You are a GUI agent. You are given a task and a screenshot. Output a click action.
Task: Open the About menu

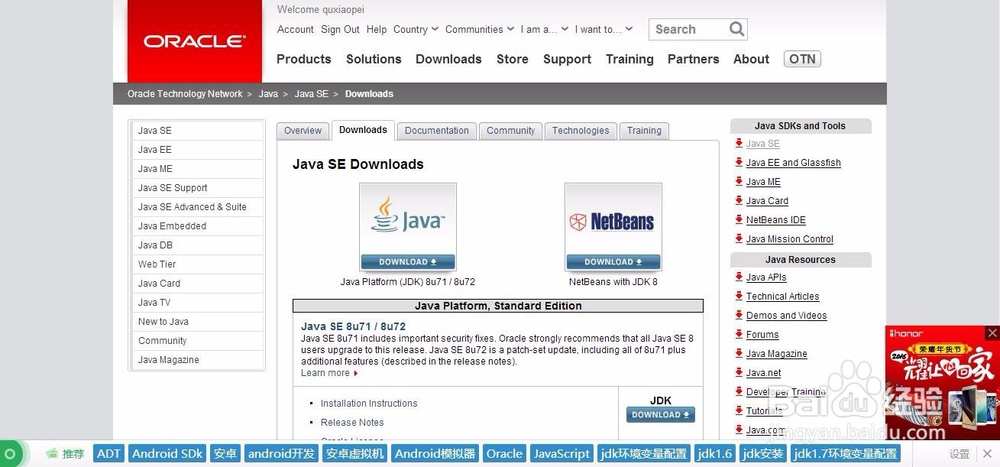751,59
